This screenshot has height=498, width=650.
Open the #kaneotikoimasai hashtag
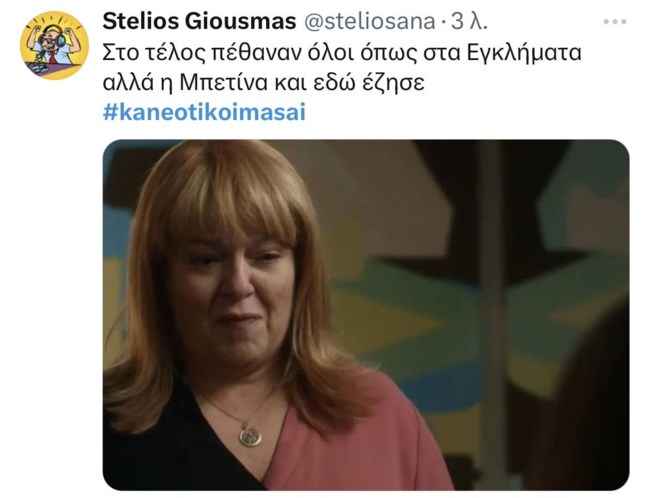pos(204,112)
